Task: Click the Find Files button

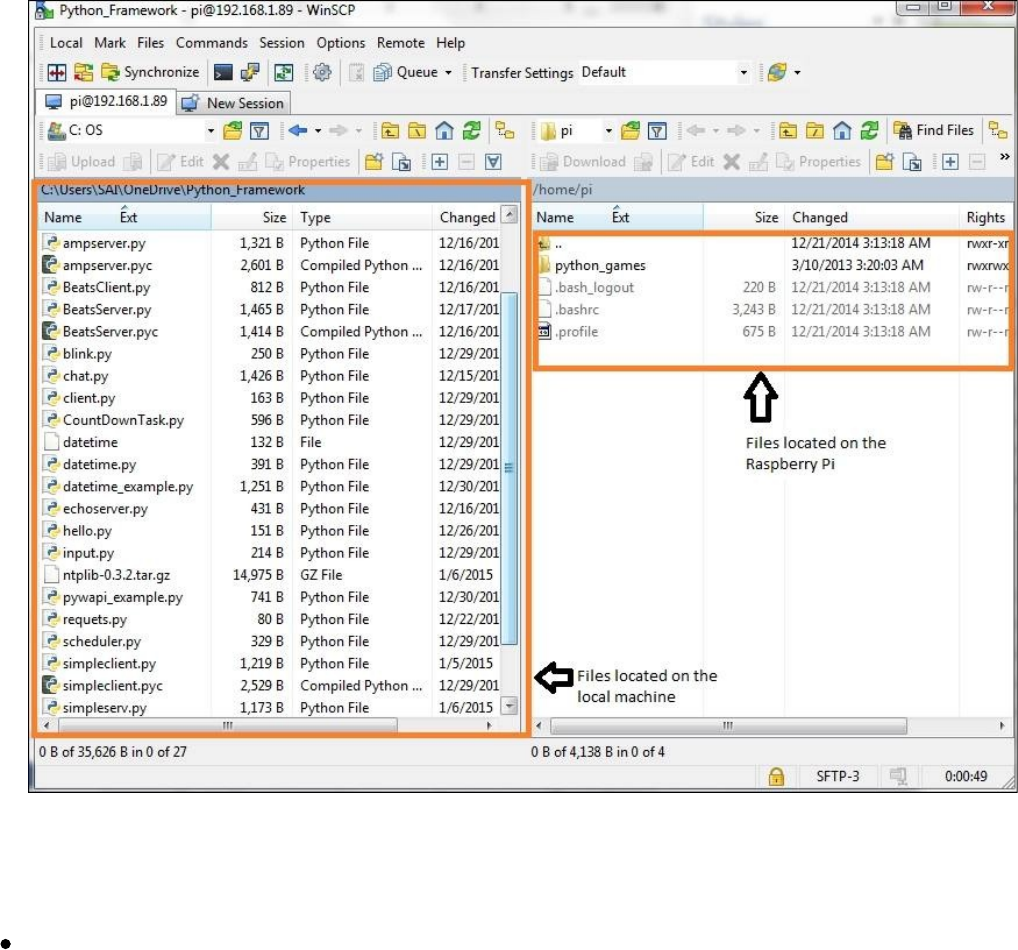Action: coord(934,131)
